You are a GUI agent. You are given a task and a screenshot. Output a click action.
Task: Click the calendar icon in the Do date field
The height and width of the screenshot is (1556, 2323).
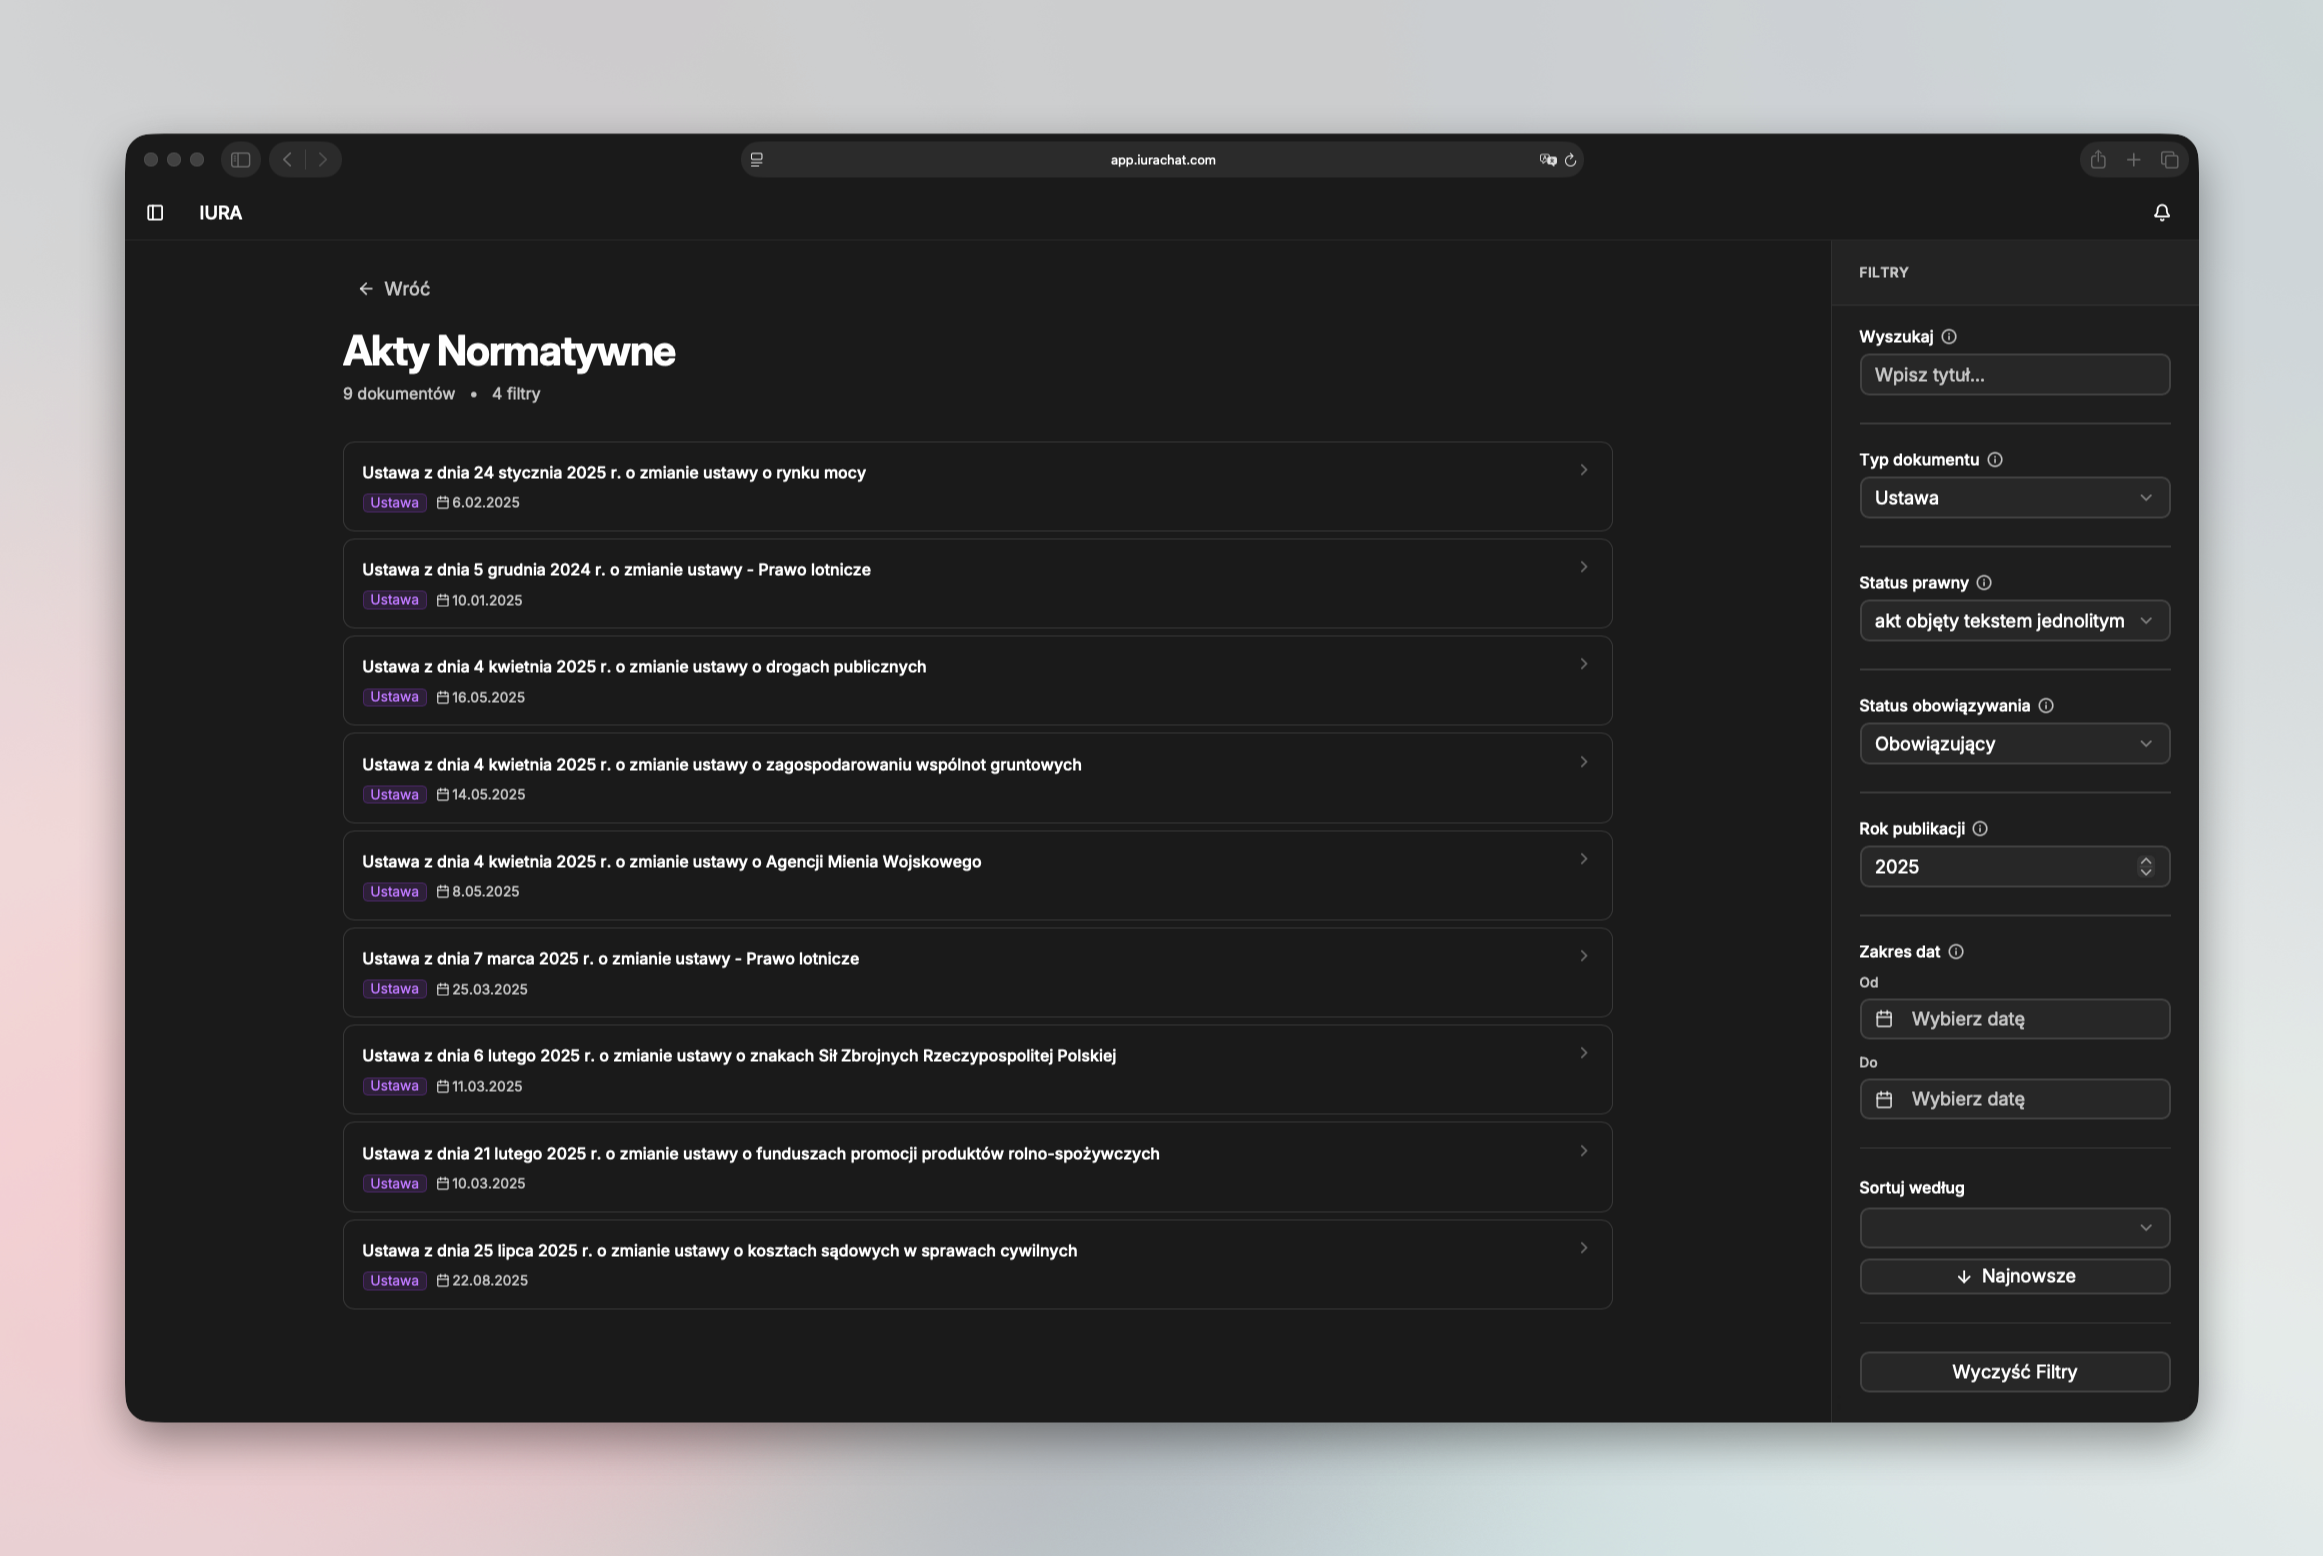pos(1885,1098)
